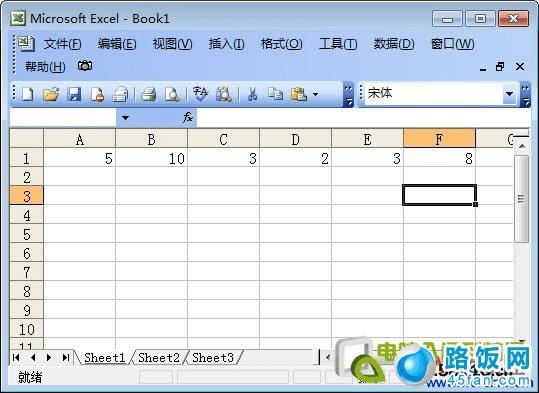Click previous sheet navigation arrow

(x=33, y=358)
